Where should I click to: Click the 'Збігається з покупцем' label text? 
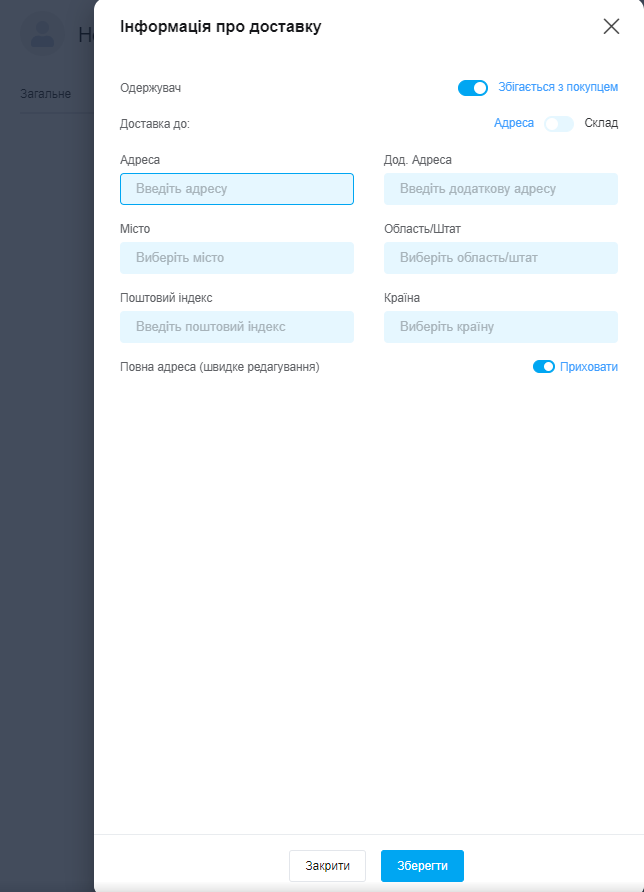pyautogui.click(x=558, y=87)
